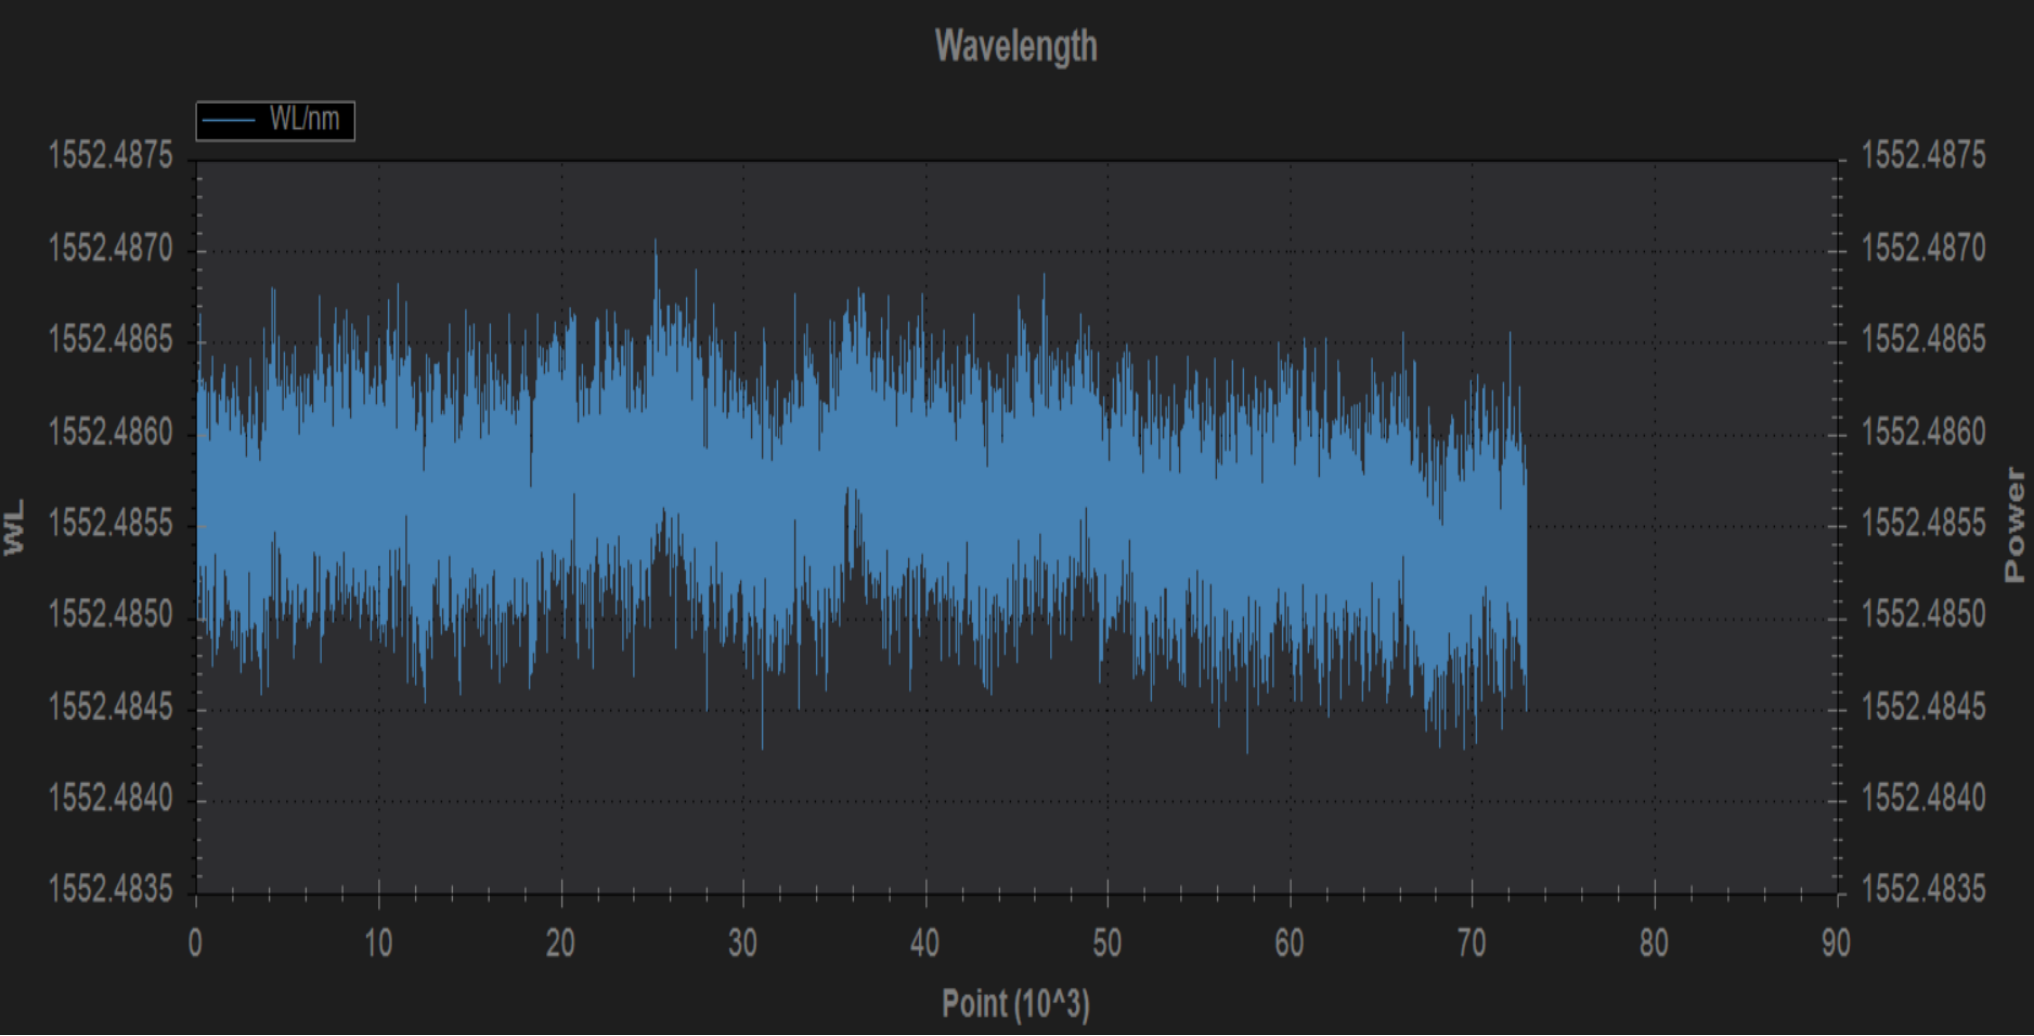Click the Point (10^3) x-axis label
The width and height of the screenshot is (2034, 1036).
[x=1015, y=1003]
